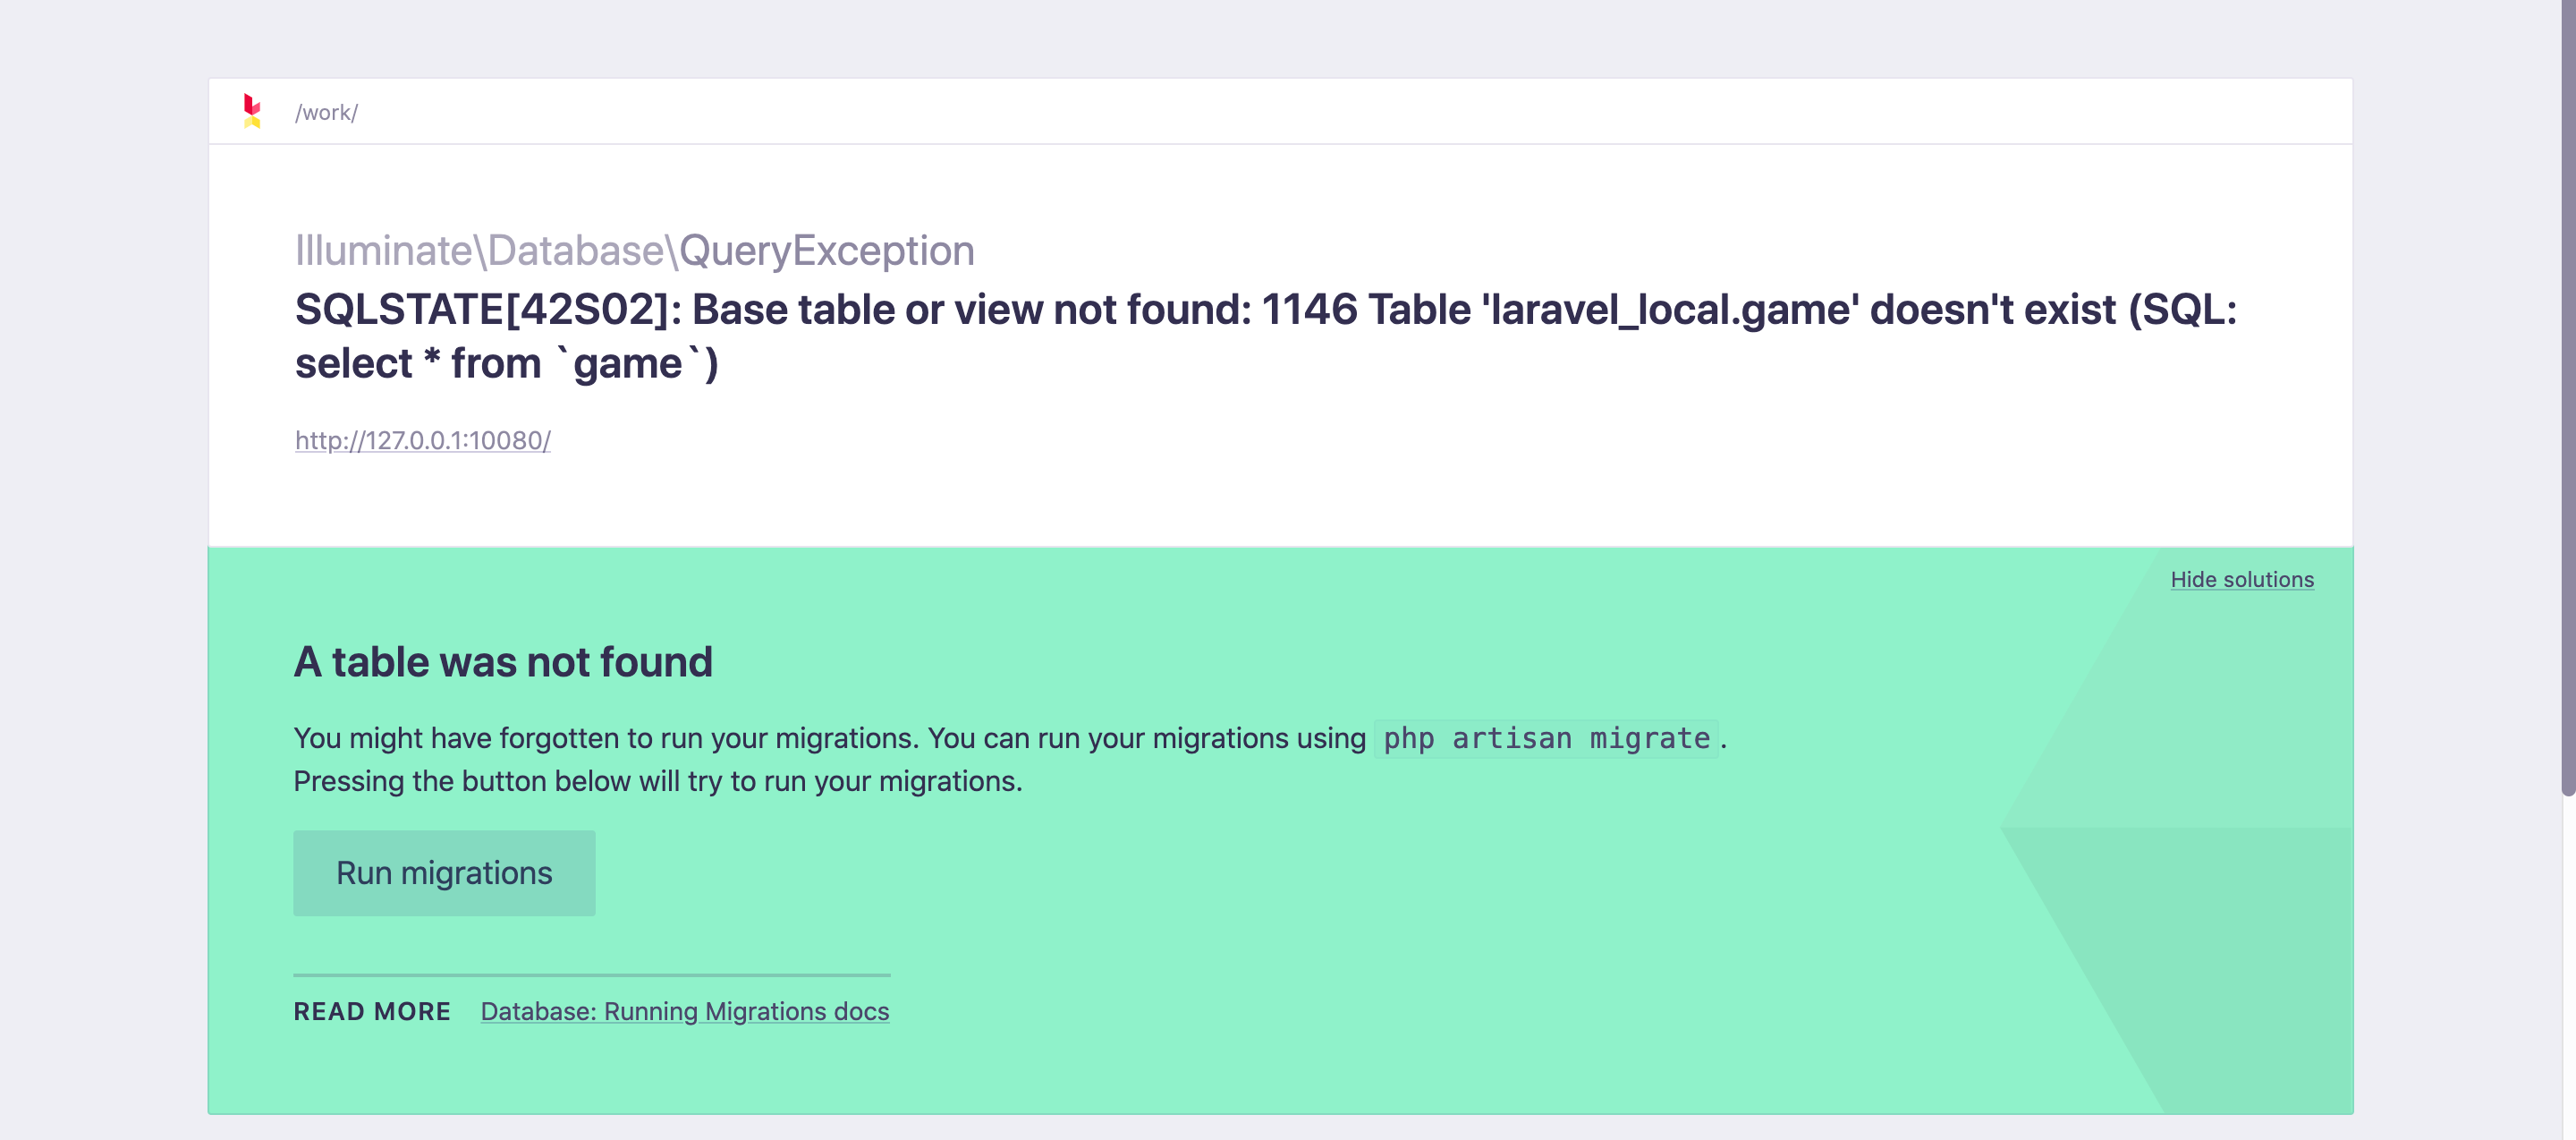Select the /work/ path label in the header

[326, 111]
